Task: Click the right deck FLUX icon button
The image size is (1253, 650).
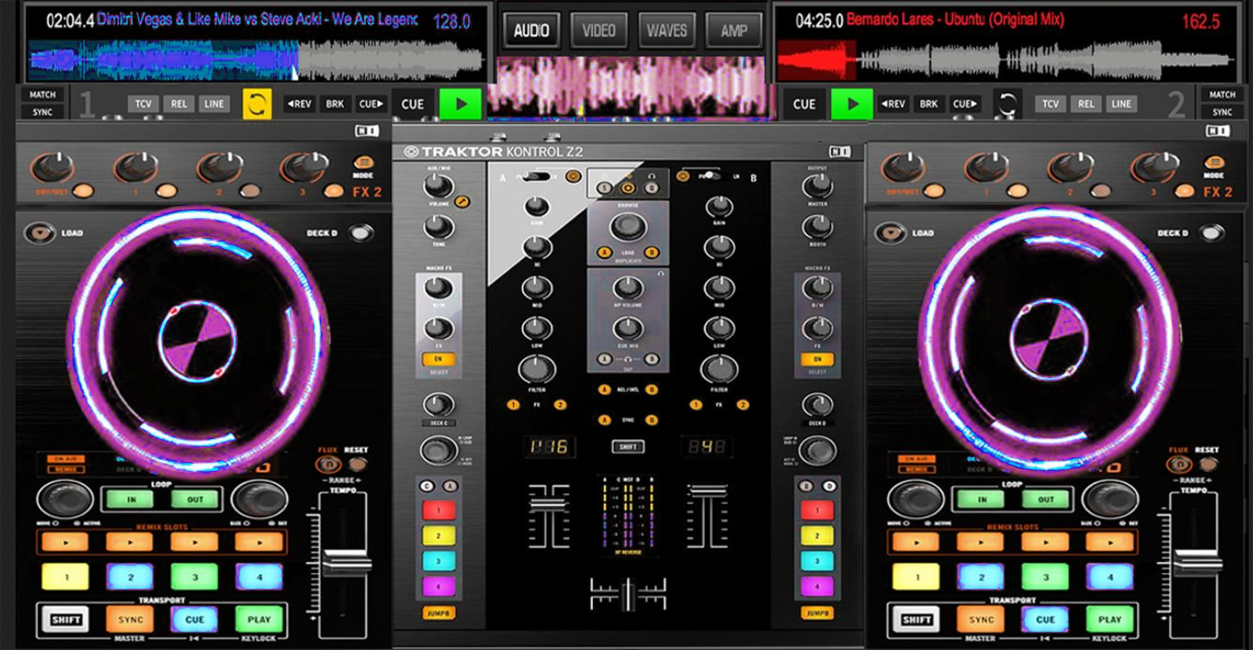Action: (1178, 464)
